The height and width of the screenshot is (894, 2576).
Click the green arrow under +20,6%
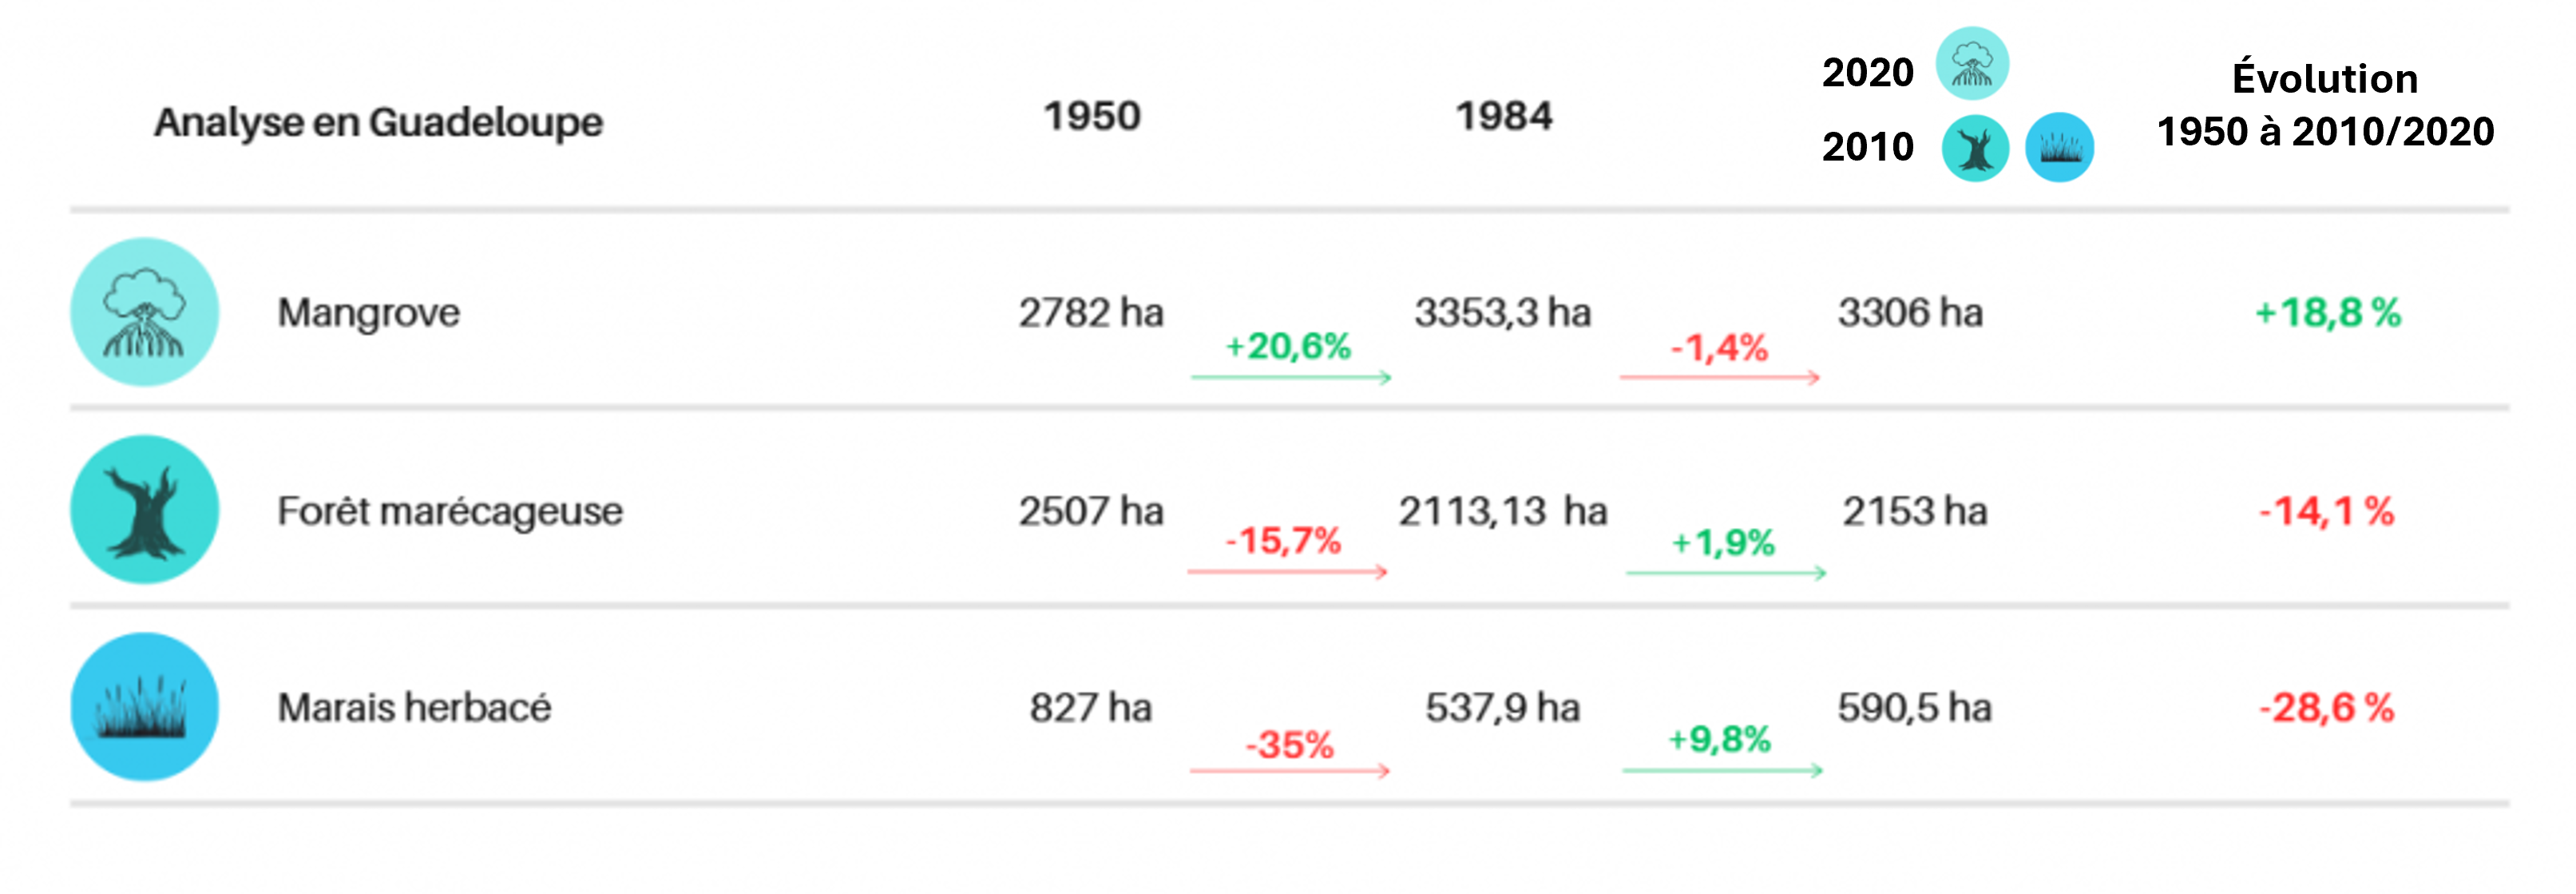pos(1290,377)
